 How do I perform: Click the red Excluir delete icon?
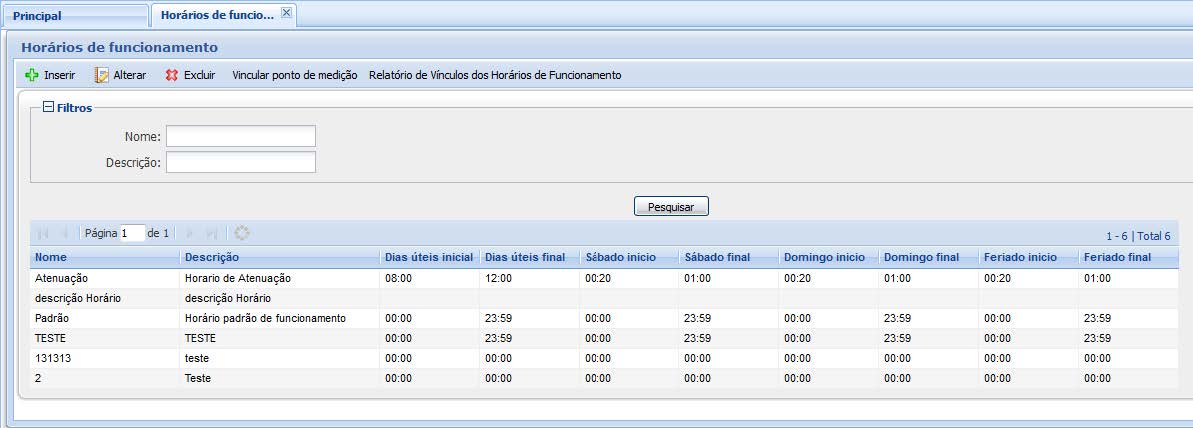click(x=172, y=75)
